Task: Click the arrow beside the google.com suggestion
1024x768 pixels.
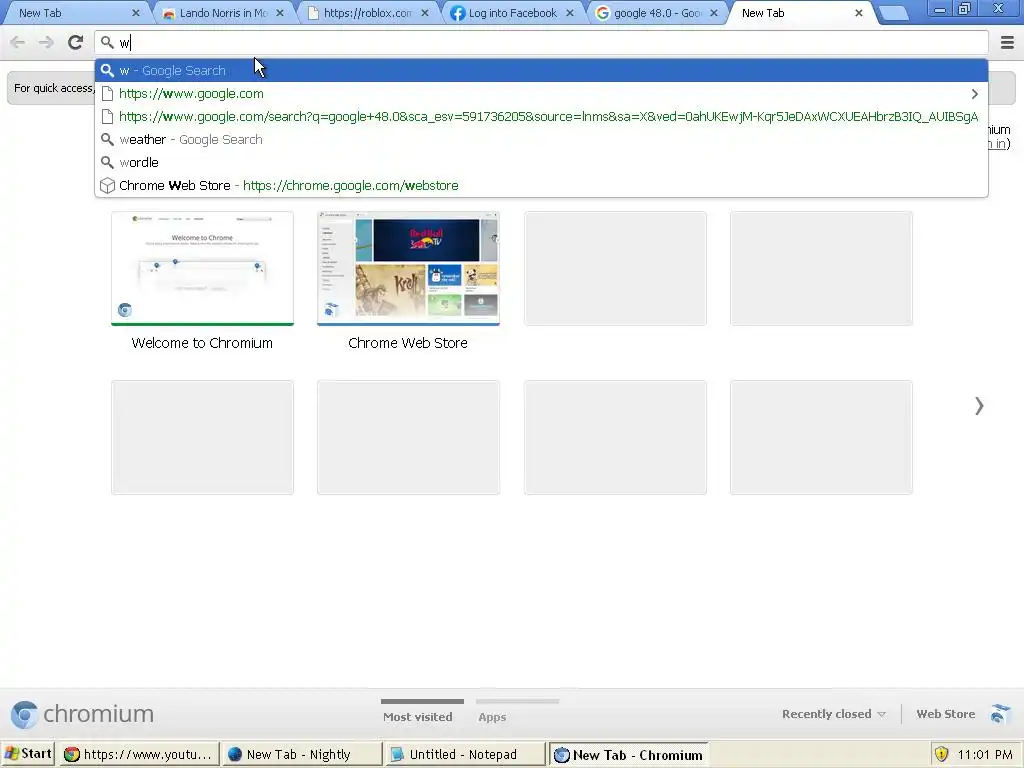Action: (x=974, y=94)
